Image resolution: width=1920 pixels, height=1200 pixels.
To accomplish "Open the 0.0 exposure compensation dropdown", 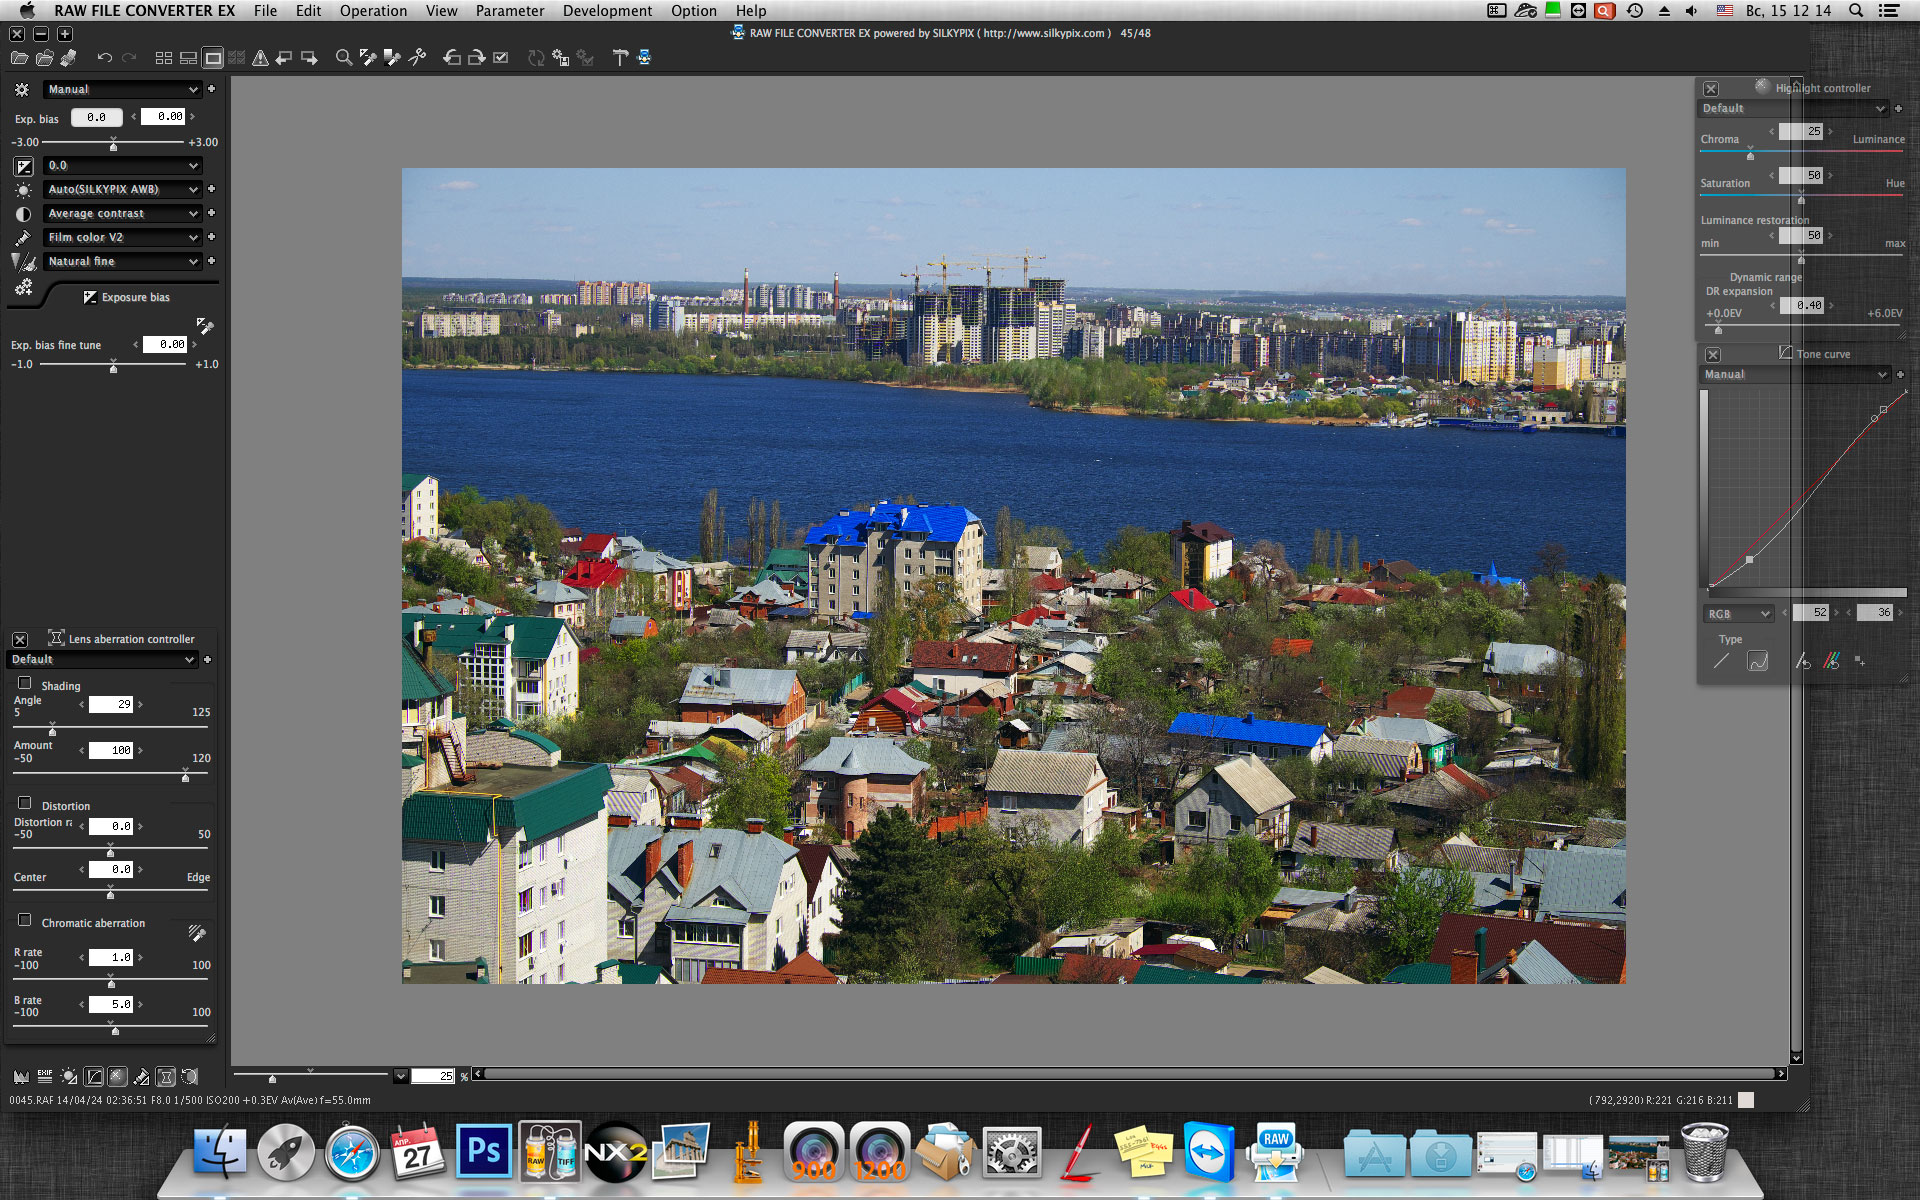I will [x=123, y=165].
